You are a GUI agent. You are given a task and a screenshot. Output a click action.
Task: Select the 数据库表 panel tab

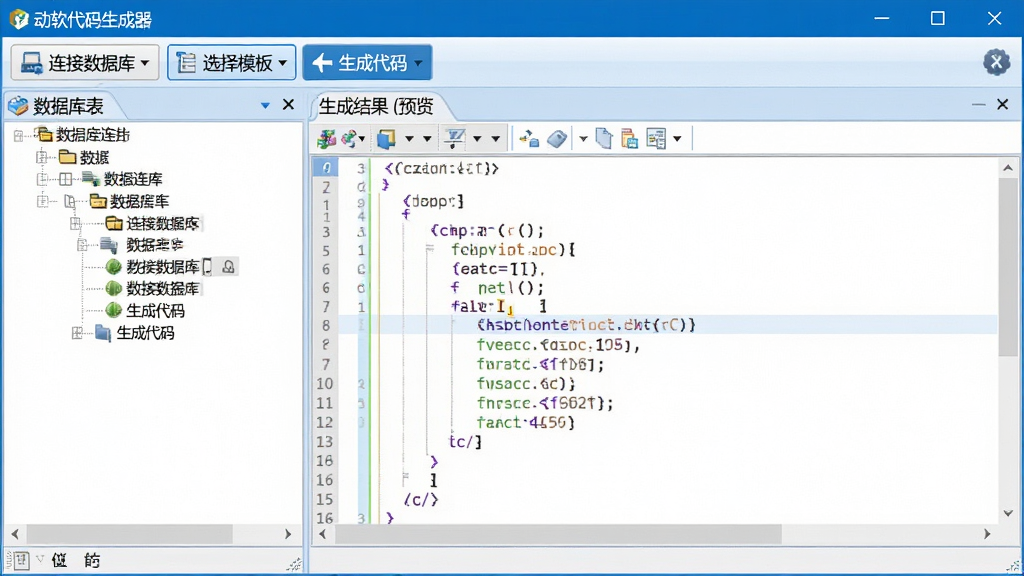[68, 106]
